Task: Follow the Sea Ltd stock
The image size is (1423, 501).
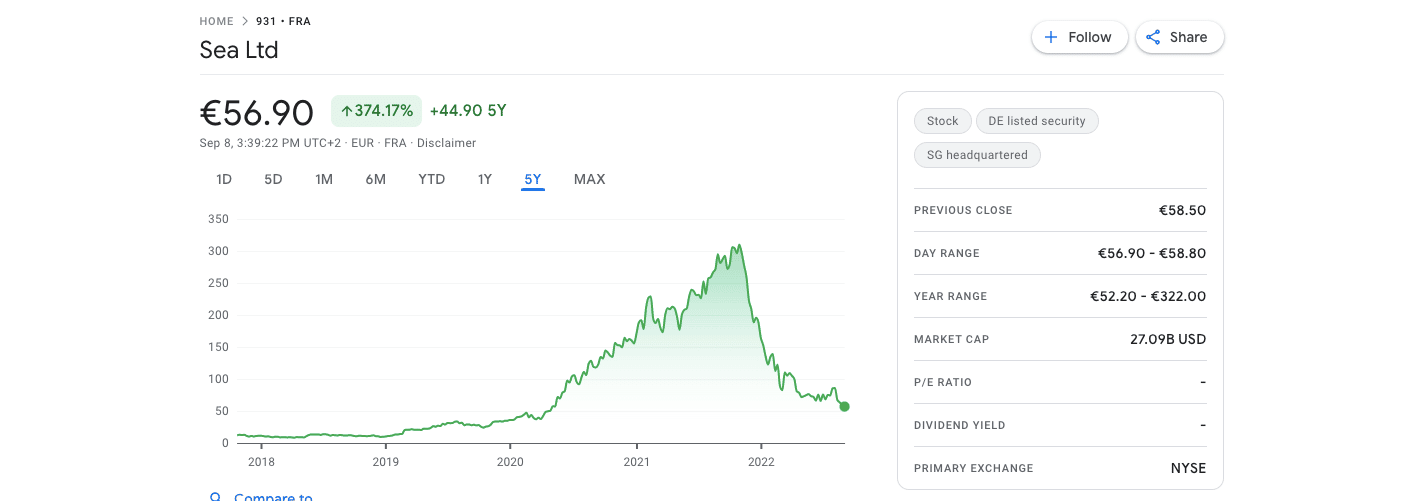Action: (x=1079, y=37)
